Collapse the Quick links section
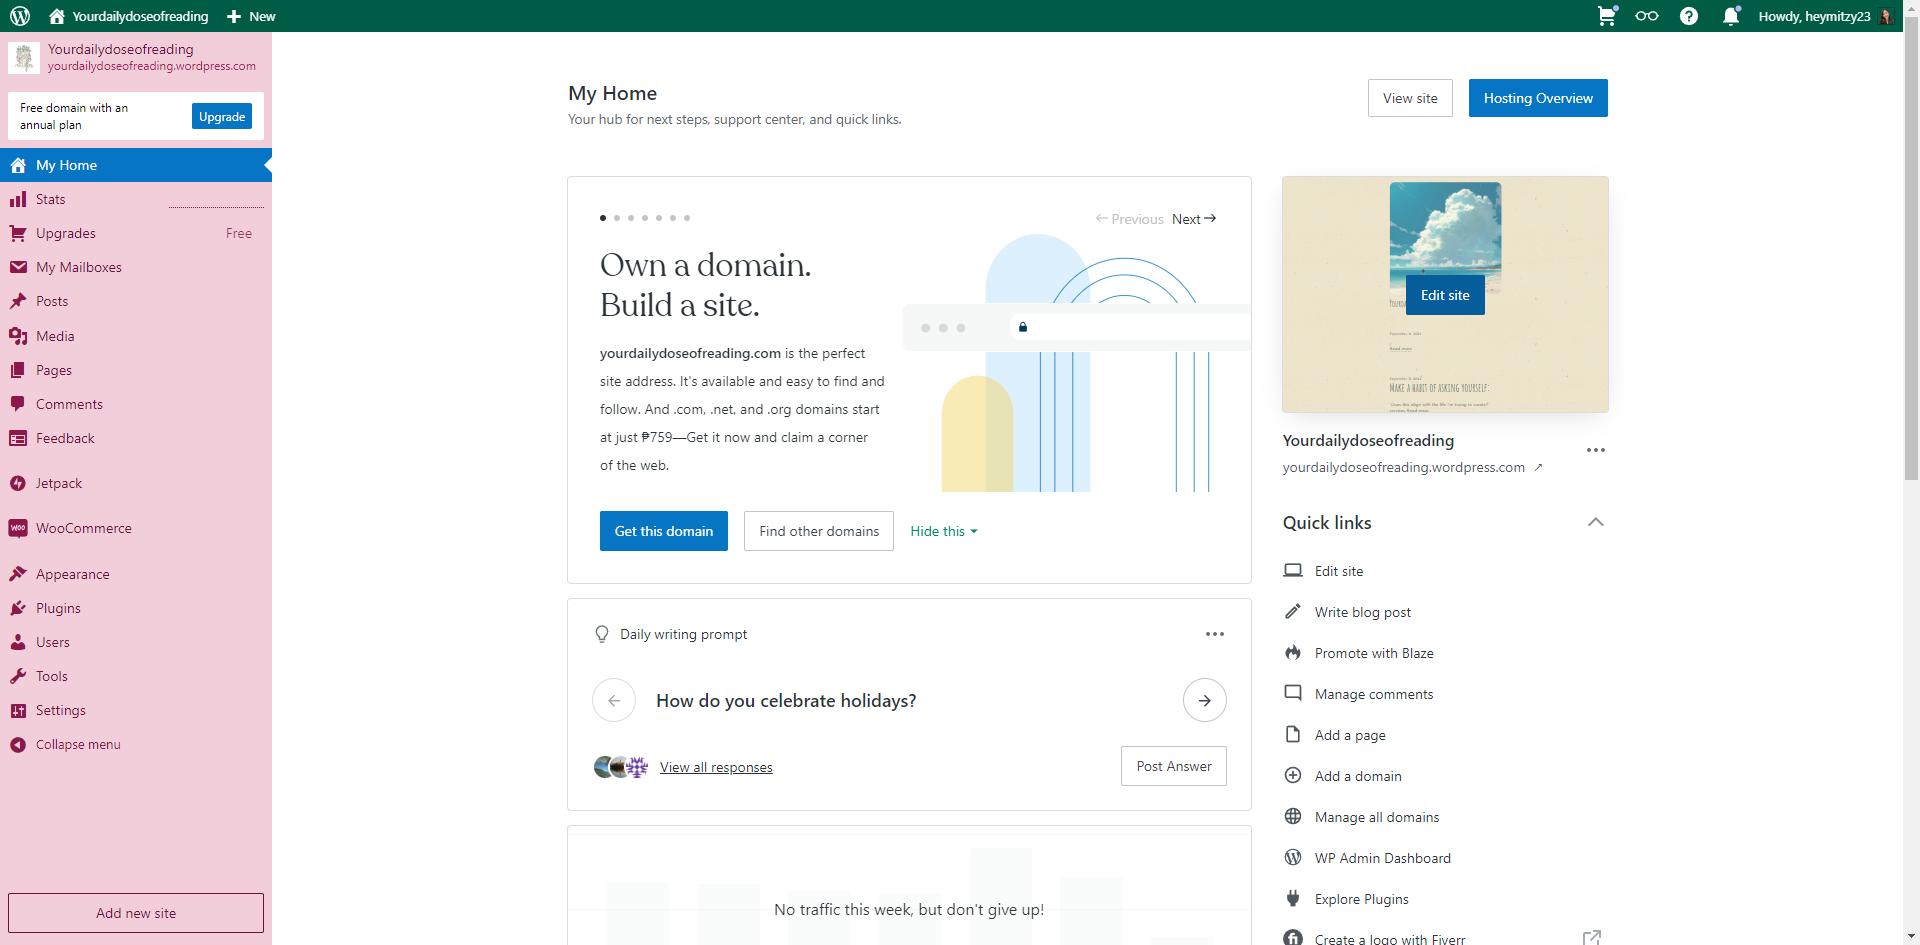1920x945 pixels. coord(1596,522)
